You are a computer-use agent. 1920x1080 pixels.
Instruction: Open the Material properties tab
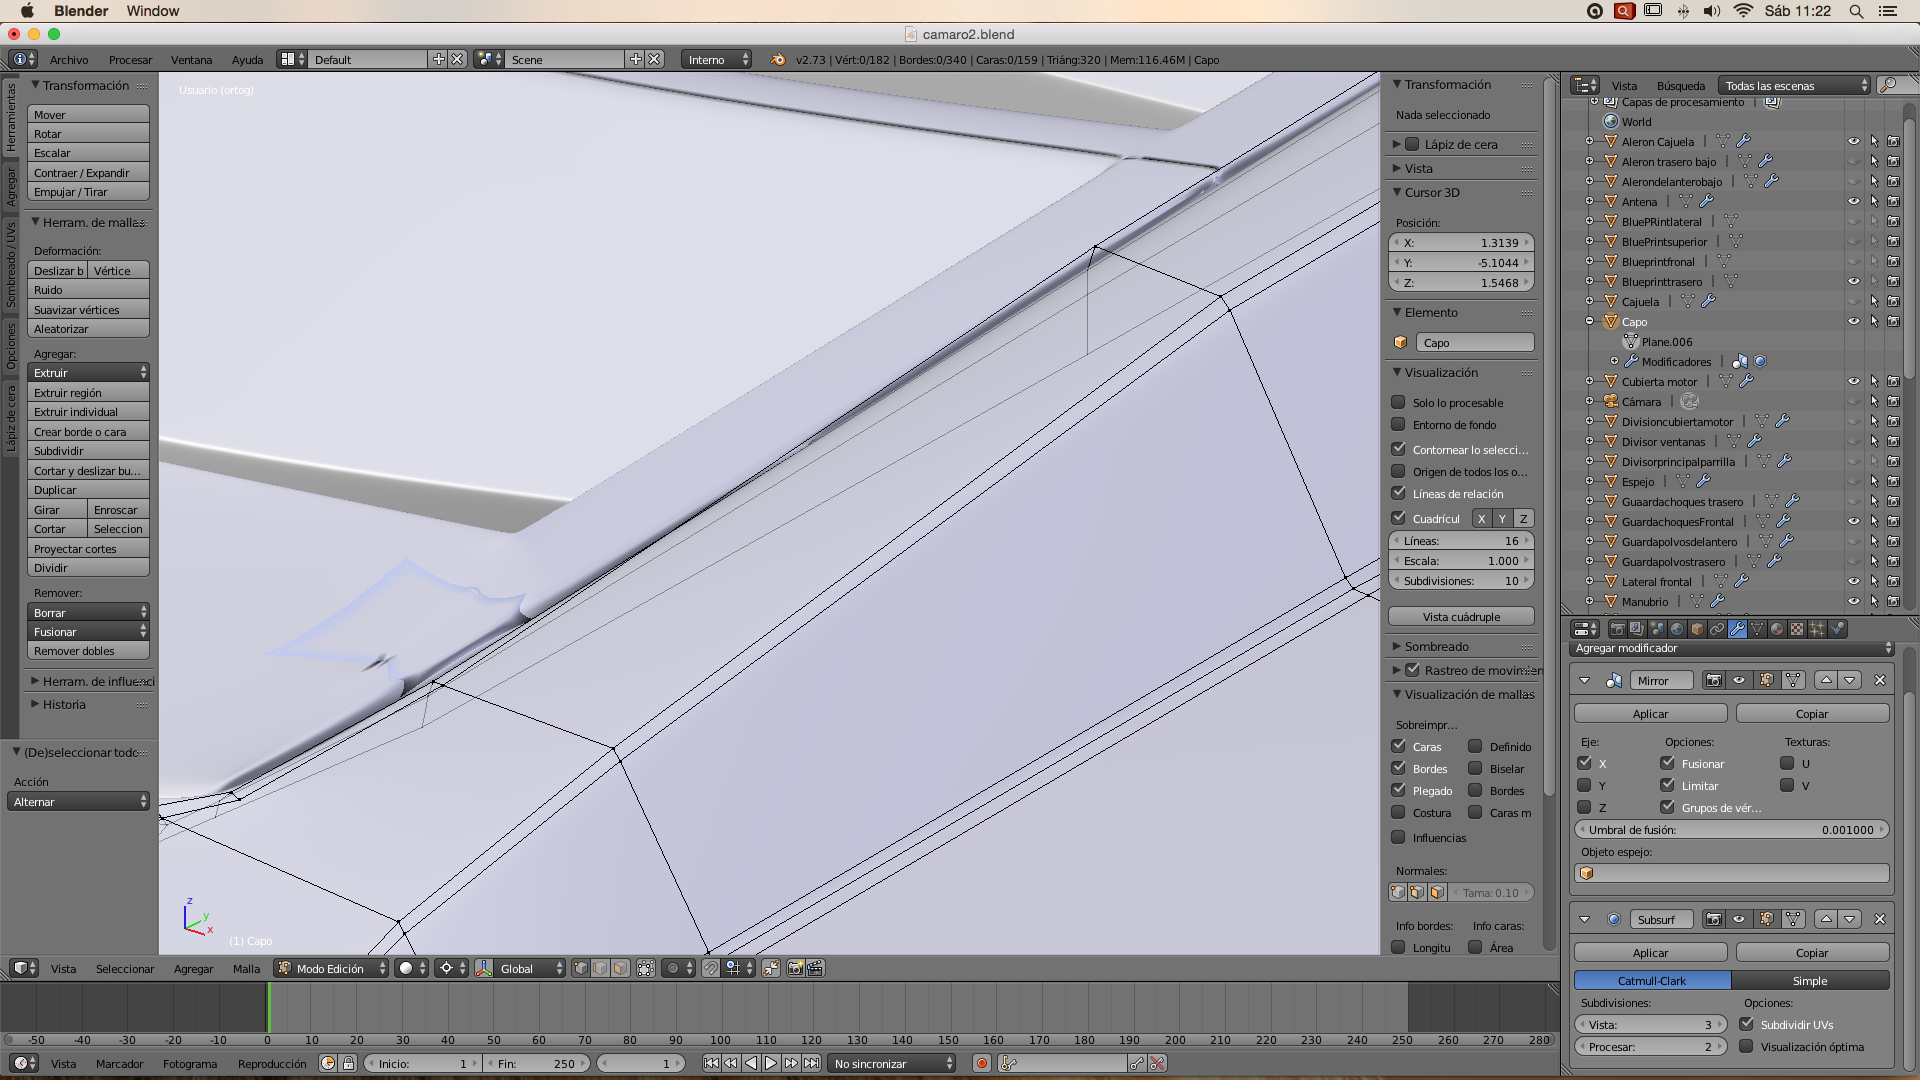click(x=1777, y=629)
